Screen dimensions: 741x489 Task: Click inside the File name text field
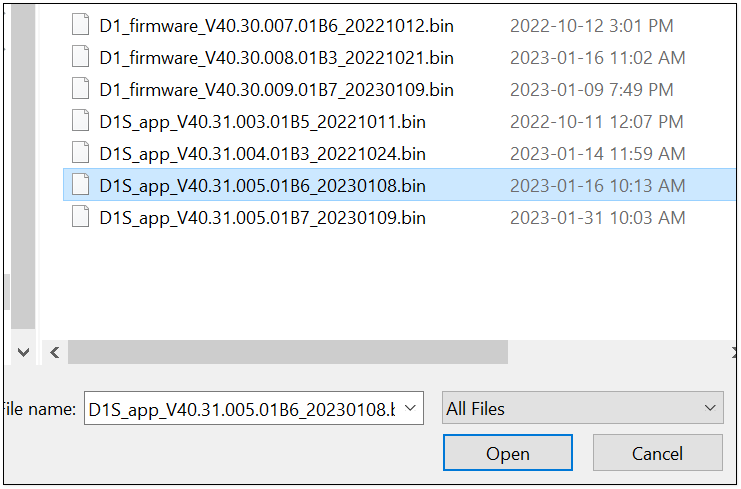point(242,408)
